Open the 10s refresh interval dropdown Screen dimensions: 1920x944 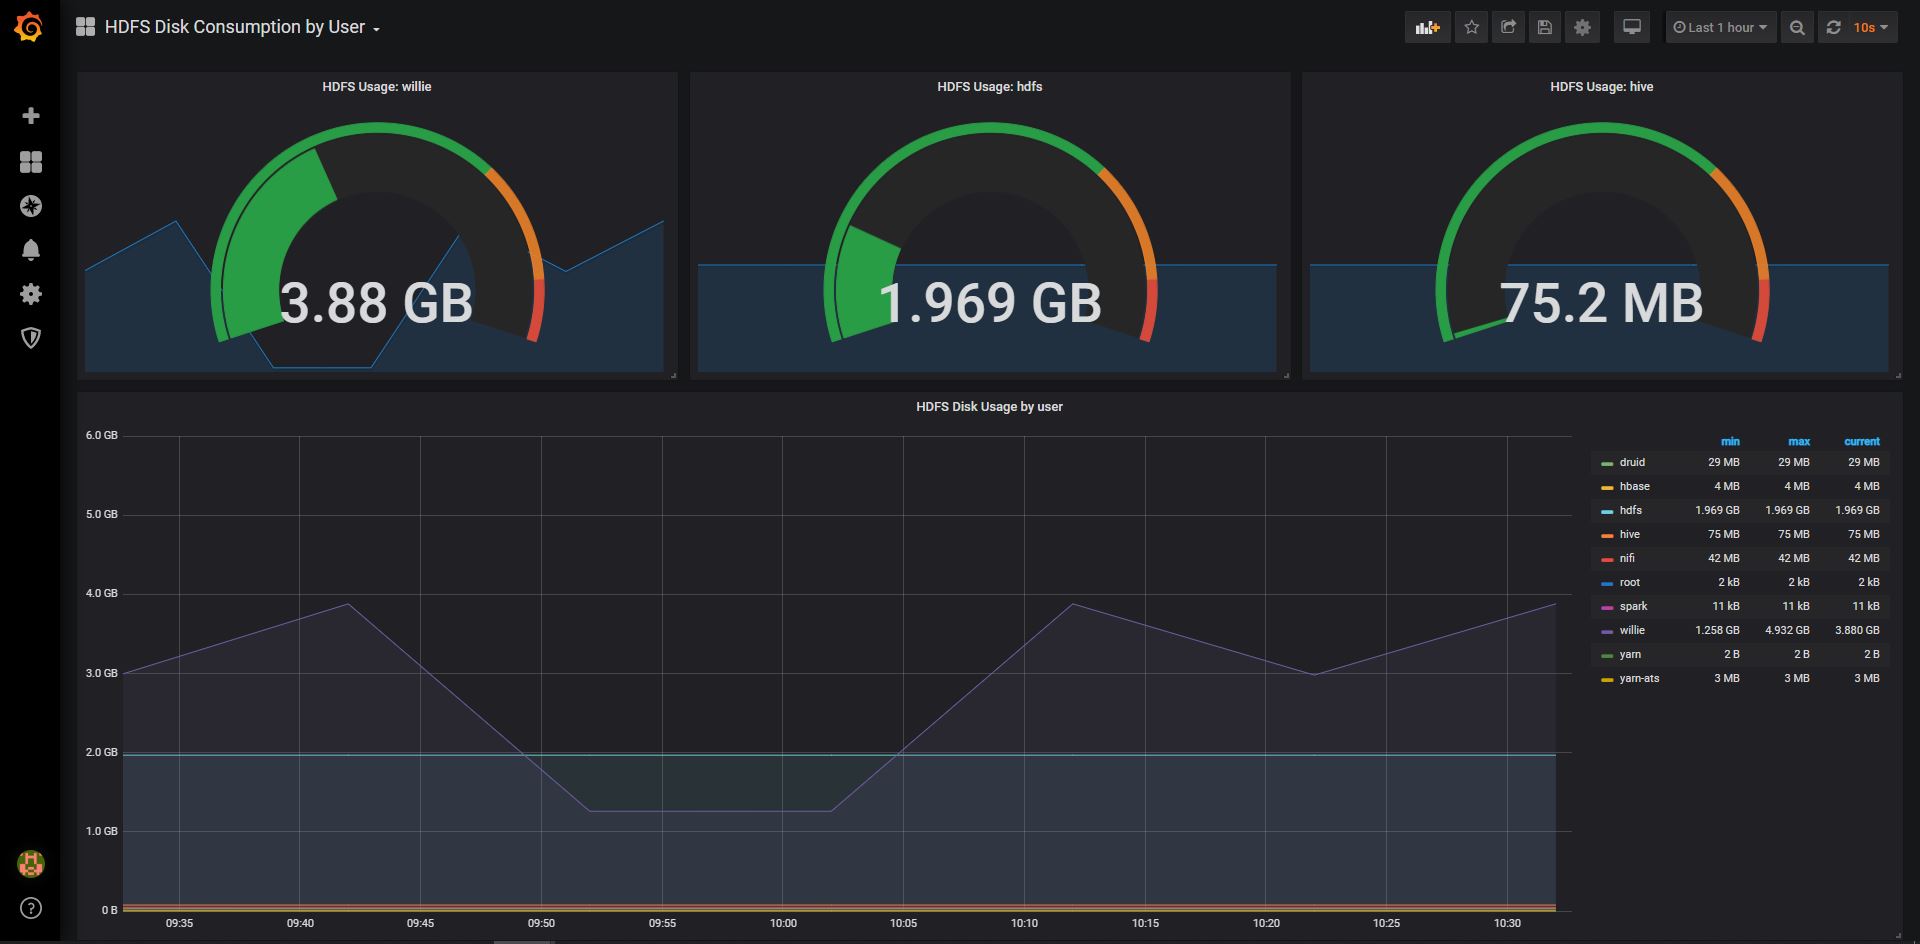tap(1866, 27)
